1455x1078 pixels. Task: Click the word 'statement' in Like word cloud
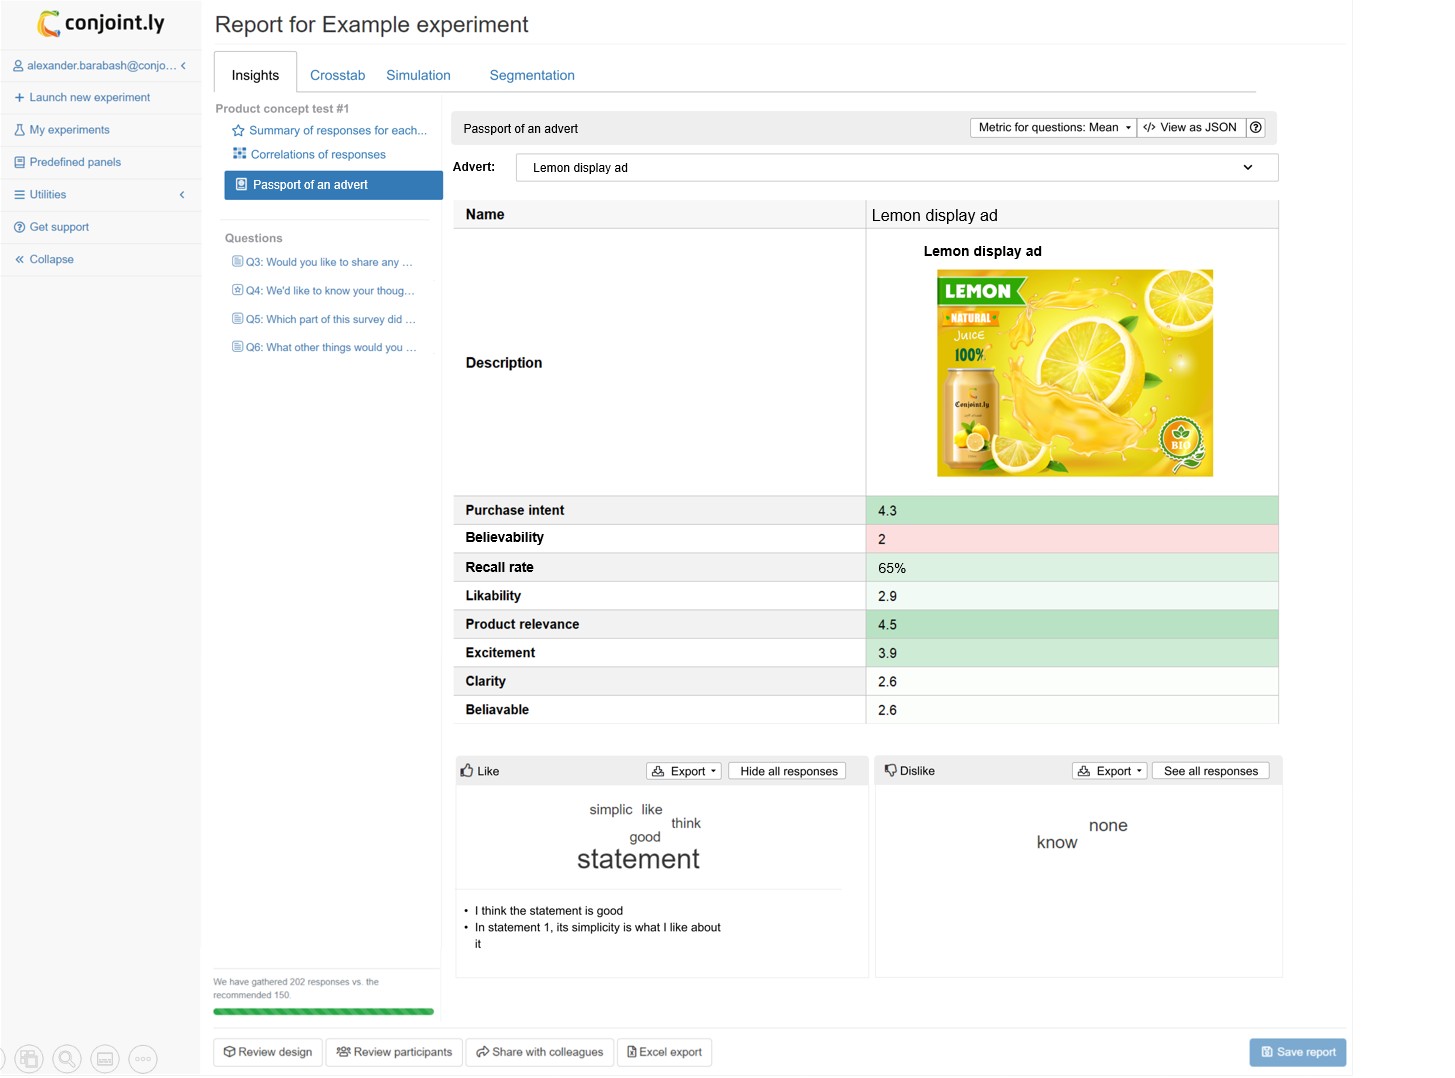[x=638, y=859]
